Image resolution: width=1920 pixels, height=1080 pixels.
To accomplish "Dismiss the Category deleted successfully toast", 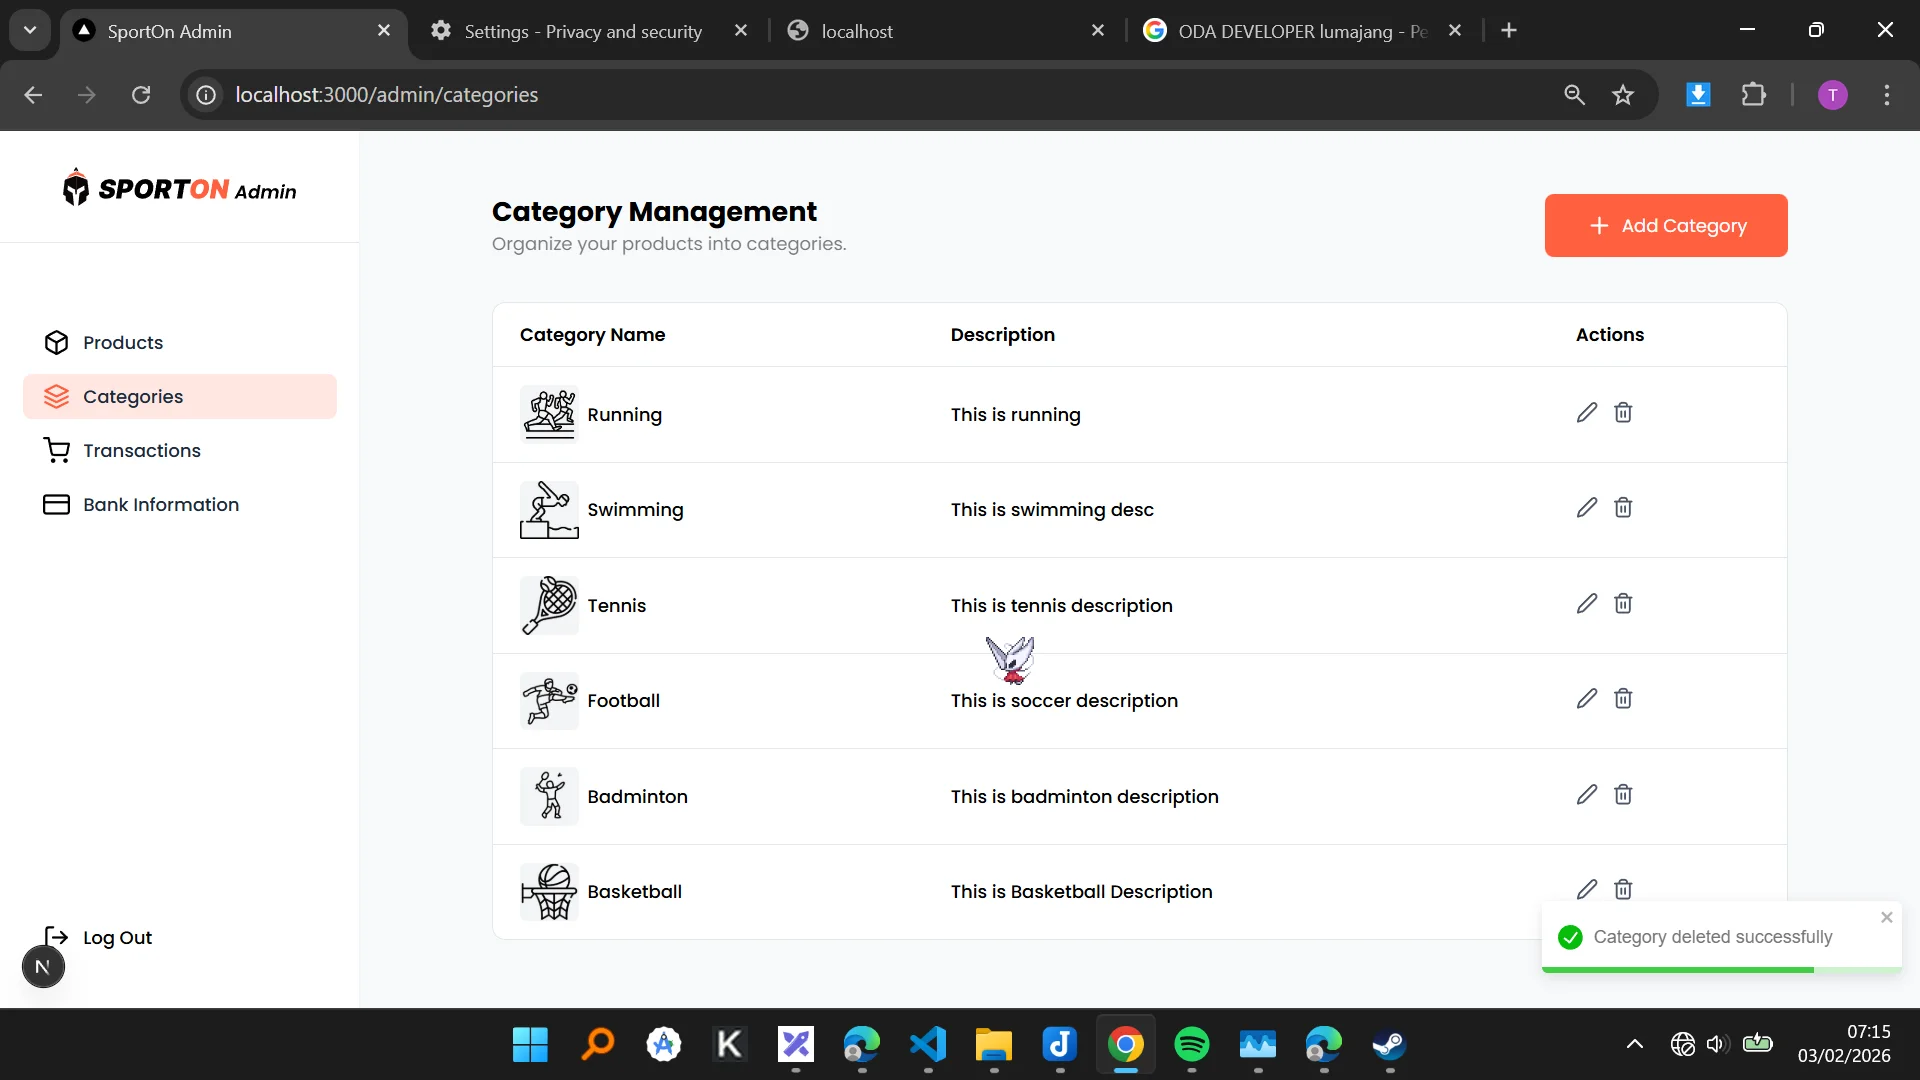I will pos(1887,918).
